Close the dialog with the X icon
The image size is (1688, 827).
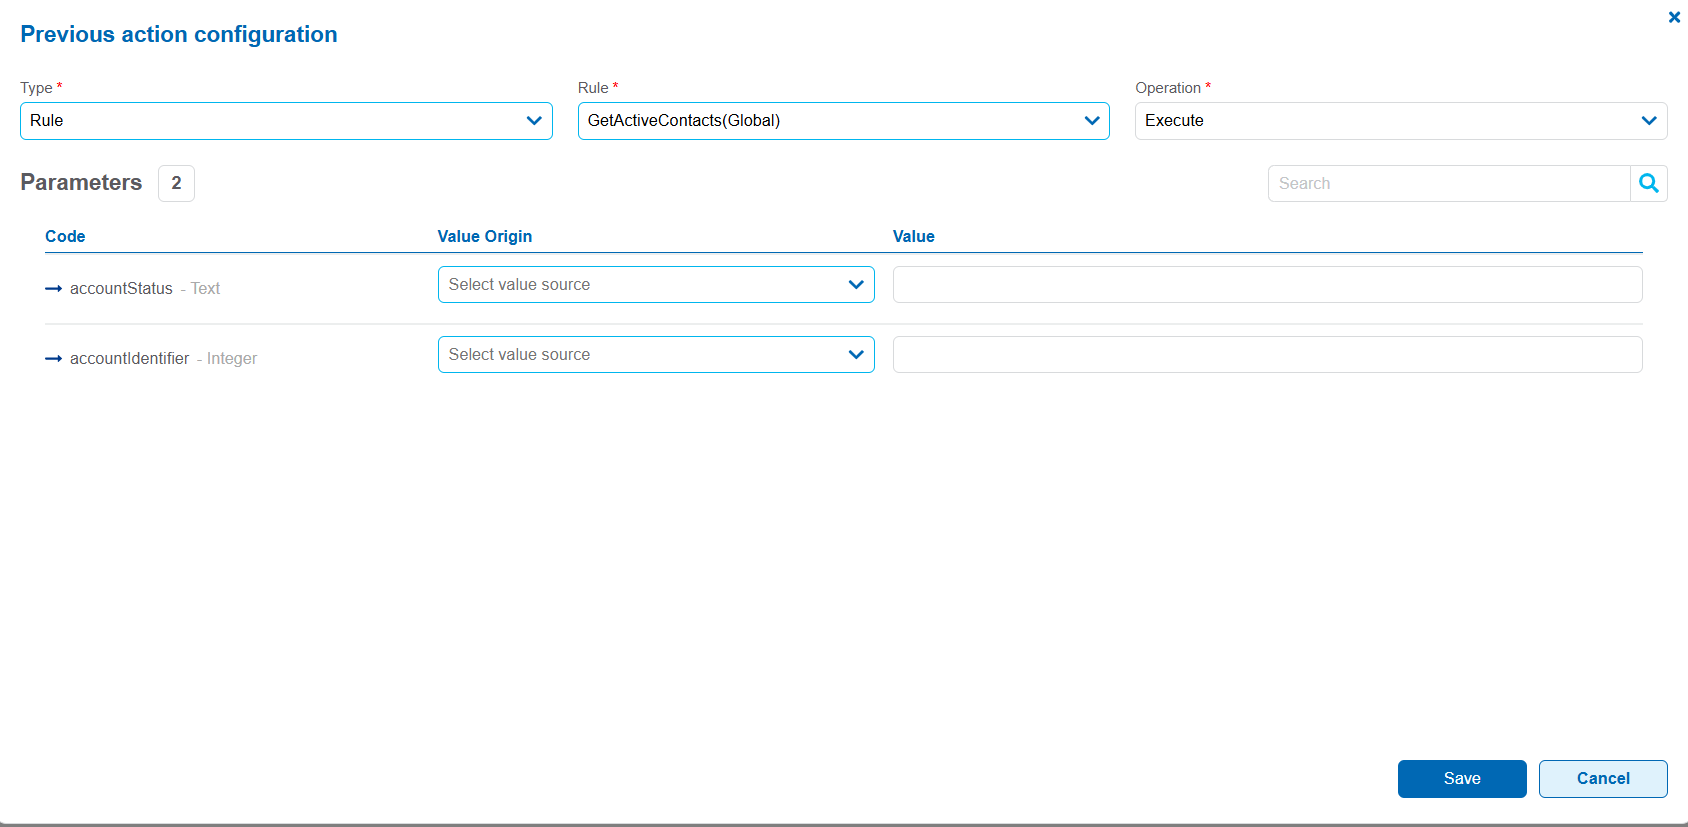pos(1674,17)
